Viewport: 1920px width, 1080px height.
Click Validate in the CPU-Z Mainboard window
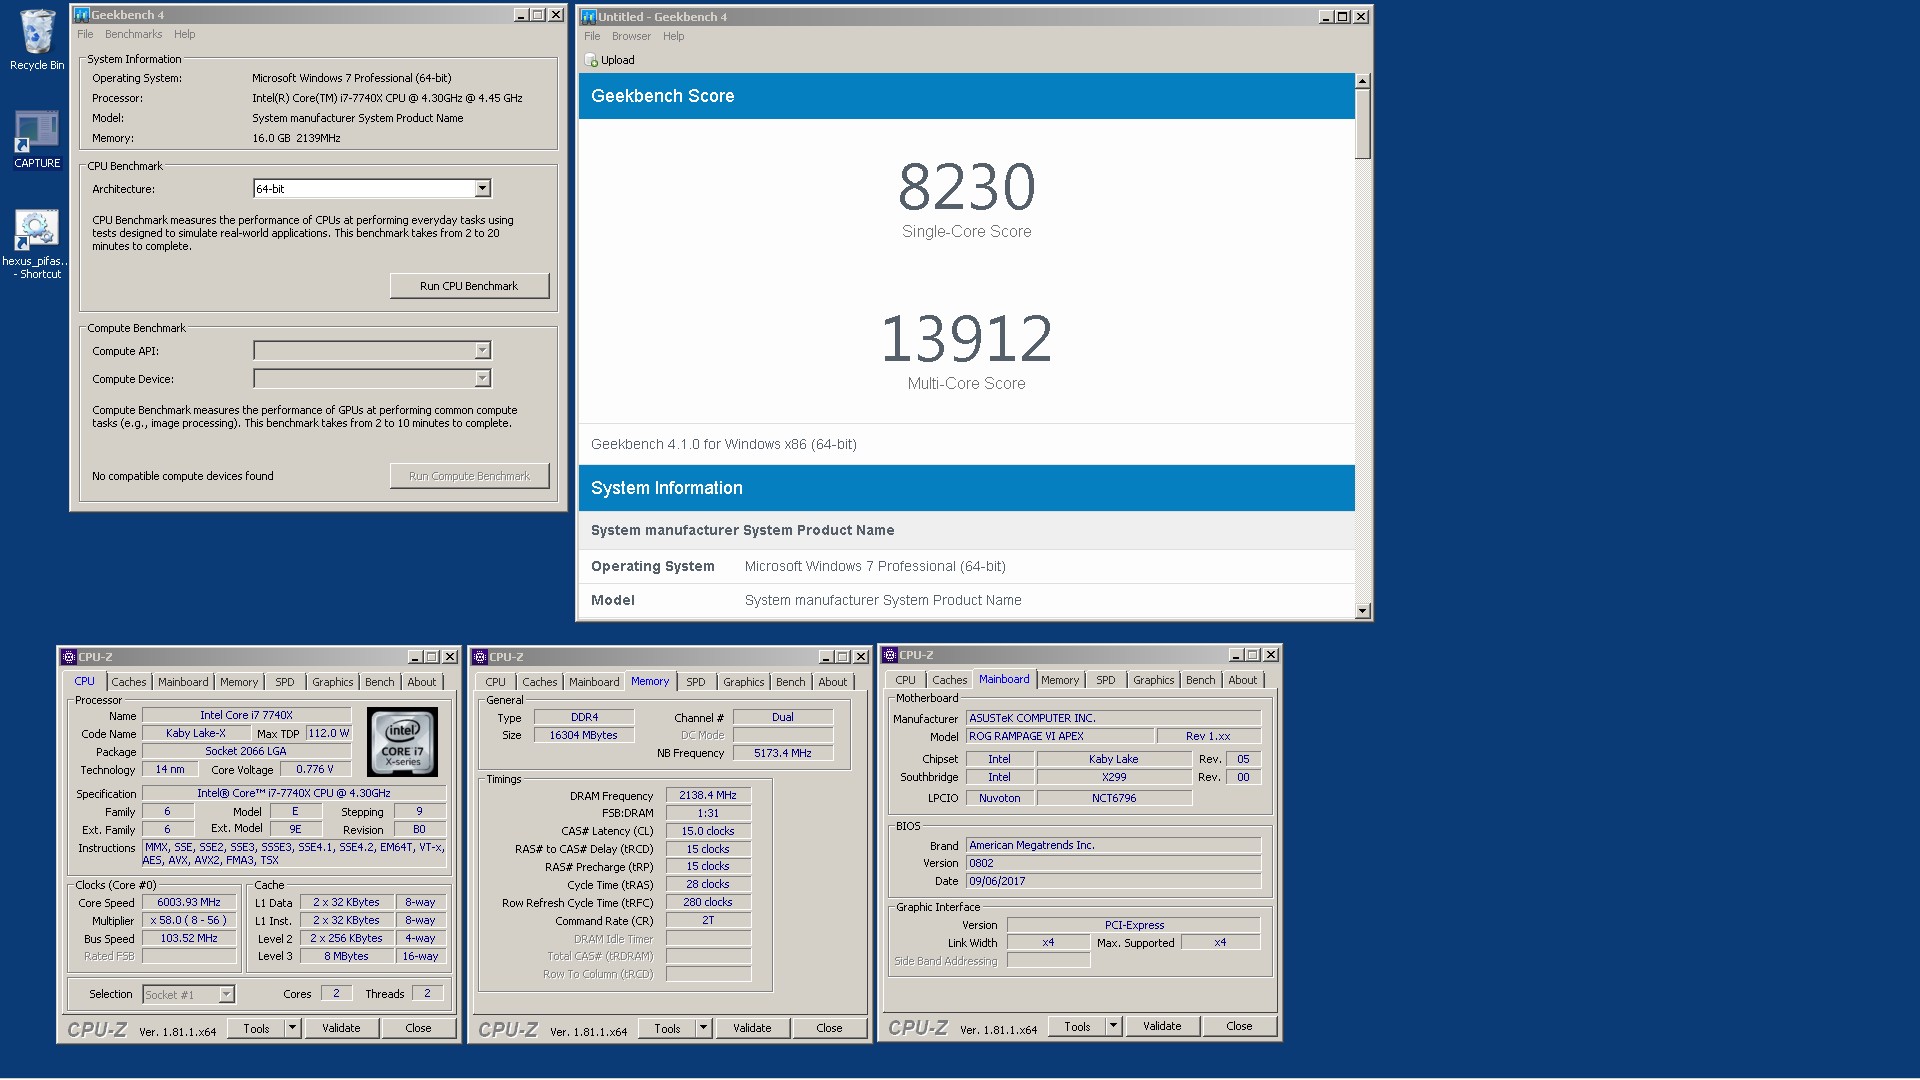pos(1162,1026)
